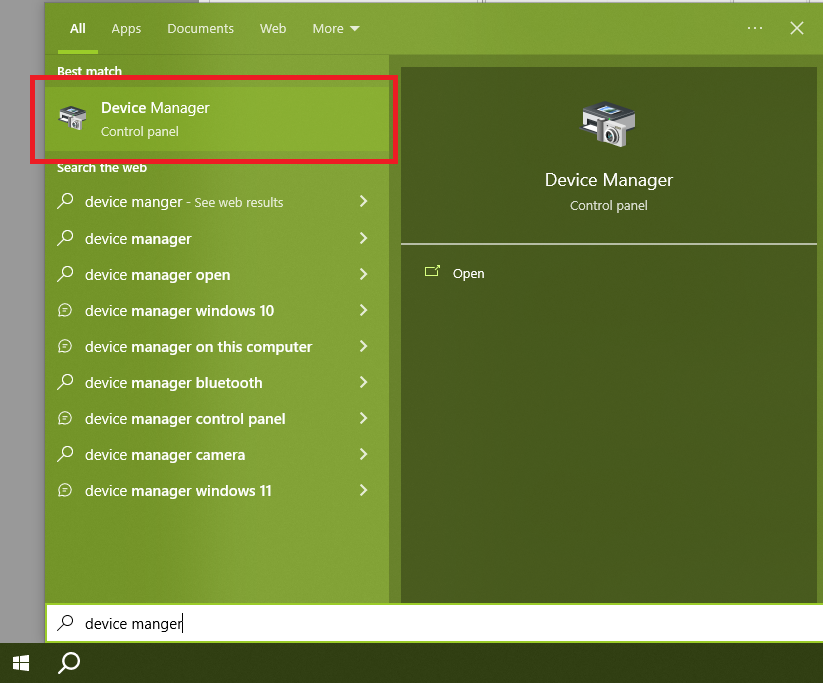Click the Device Manager preview icon on right pane
This screenshot has width=823, height=683.
click(608, 122)
